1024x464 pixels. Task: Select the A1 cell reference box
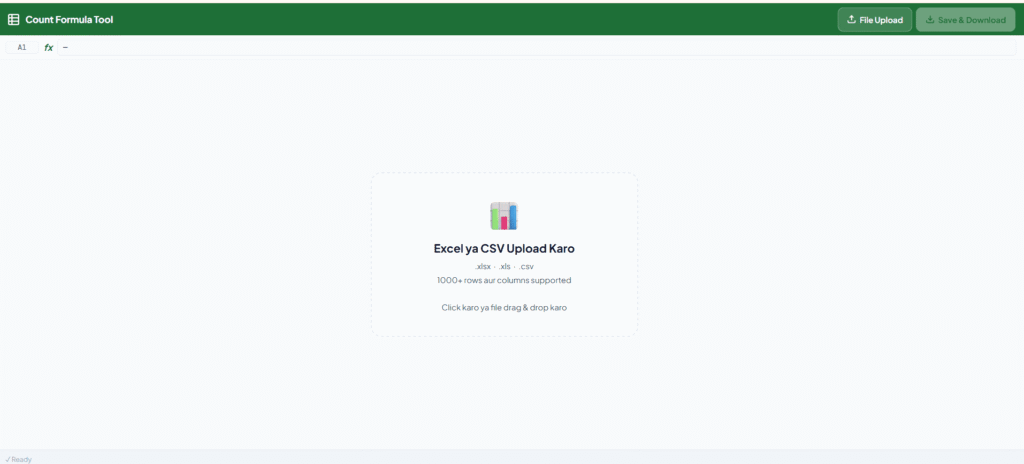pos(22,47)
